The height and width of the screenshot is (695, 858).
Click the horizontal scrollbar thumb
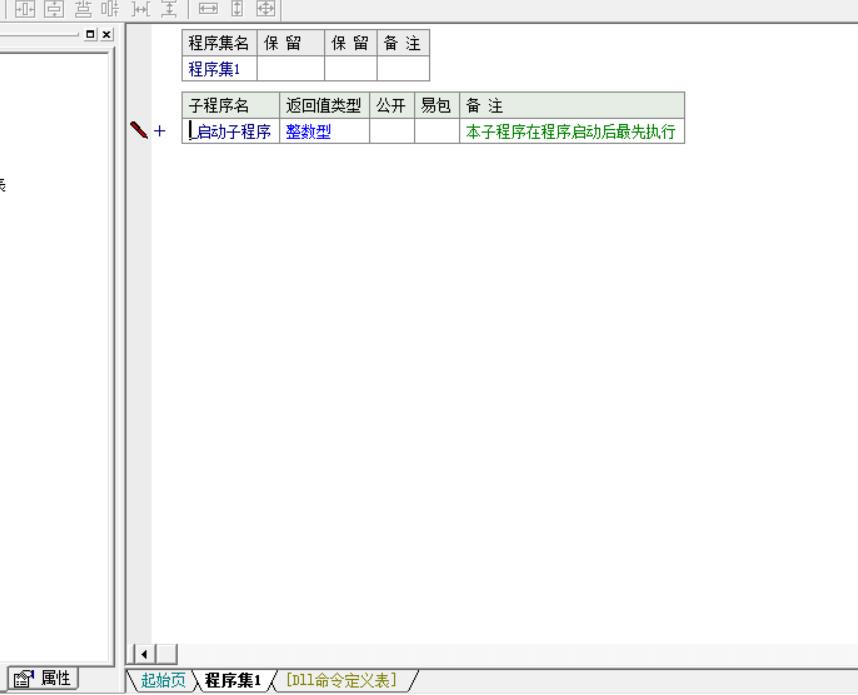[x=167, y=654]
